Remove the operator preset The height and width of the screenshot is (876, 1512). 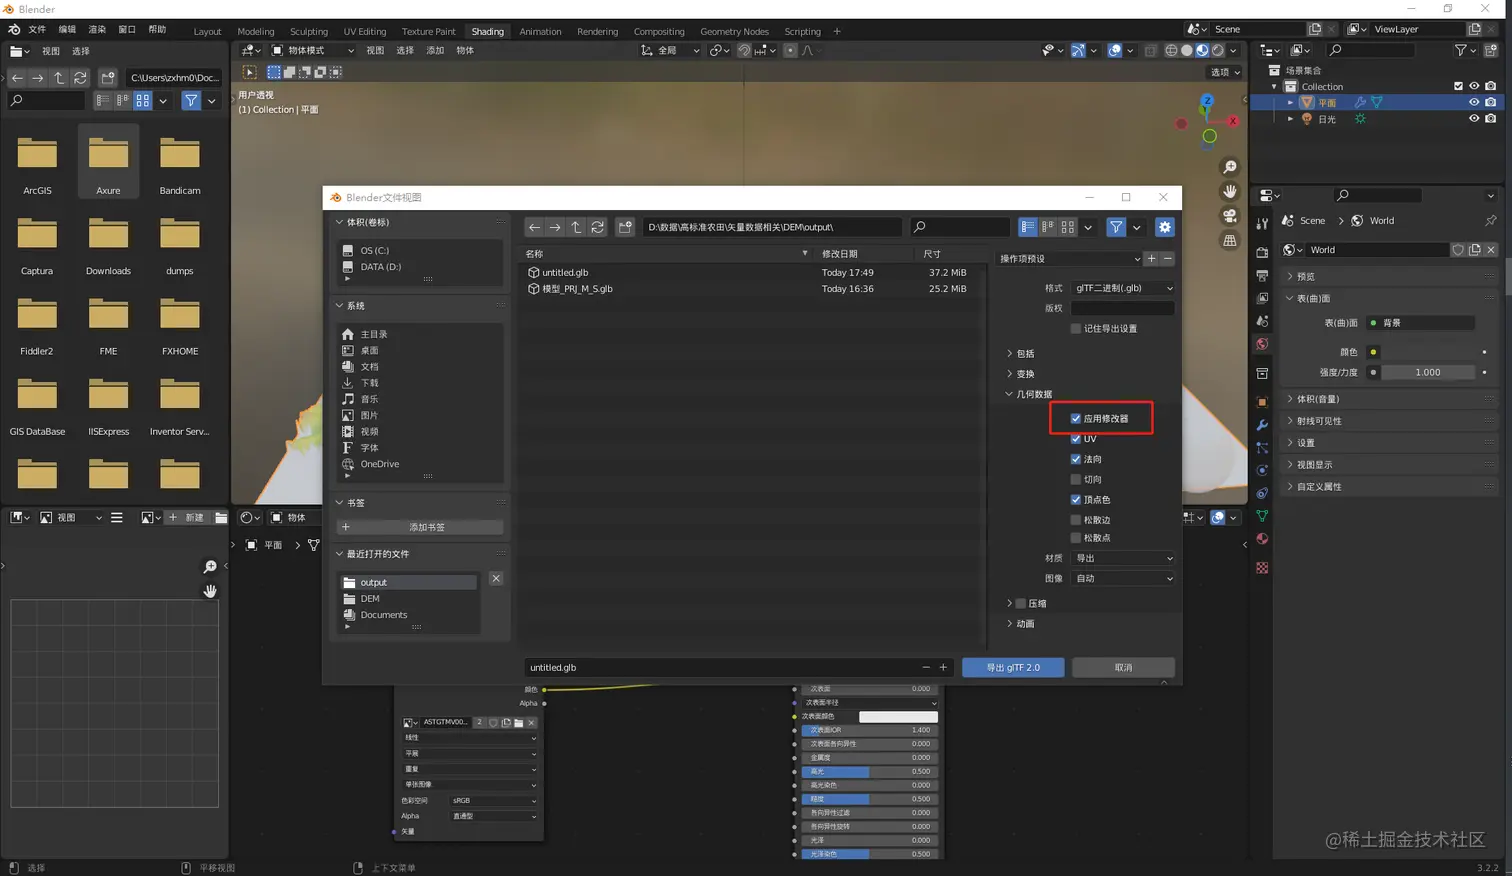click(1167, 258)
